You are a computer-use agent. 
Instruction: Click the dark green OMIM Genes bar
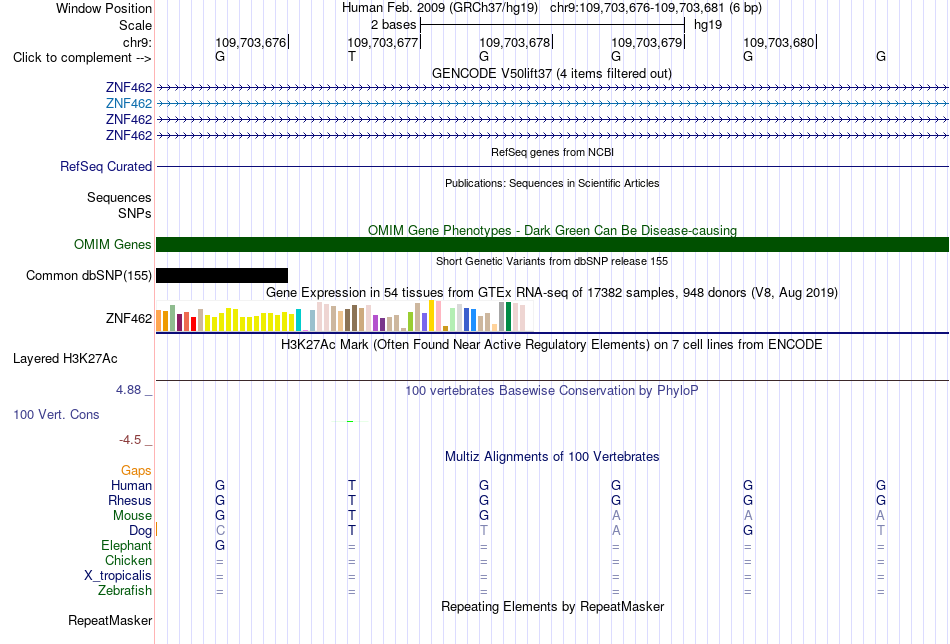[x=552, y=244]
